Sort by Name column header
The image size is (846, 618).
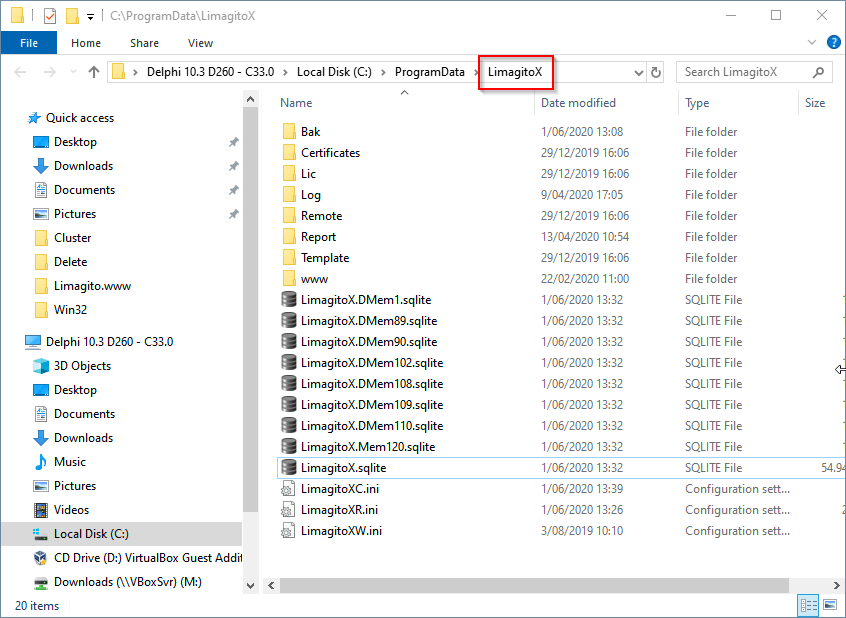tap(296, 103)
